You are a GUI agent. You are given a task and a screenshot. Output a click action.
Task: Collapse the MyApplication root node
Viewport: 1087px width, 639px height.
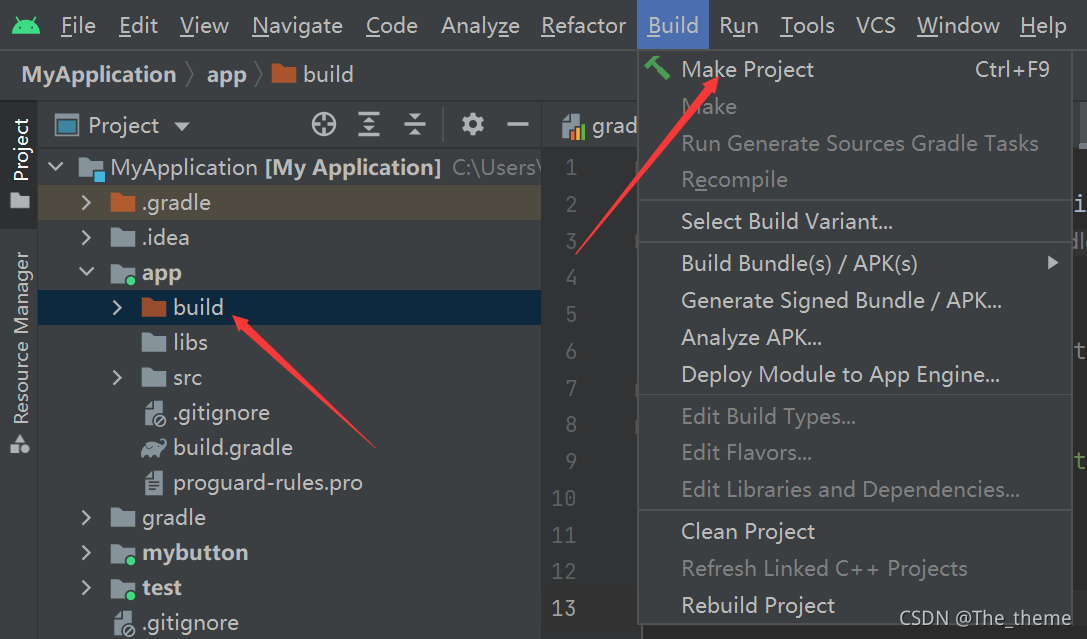(56, 167)
